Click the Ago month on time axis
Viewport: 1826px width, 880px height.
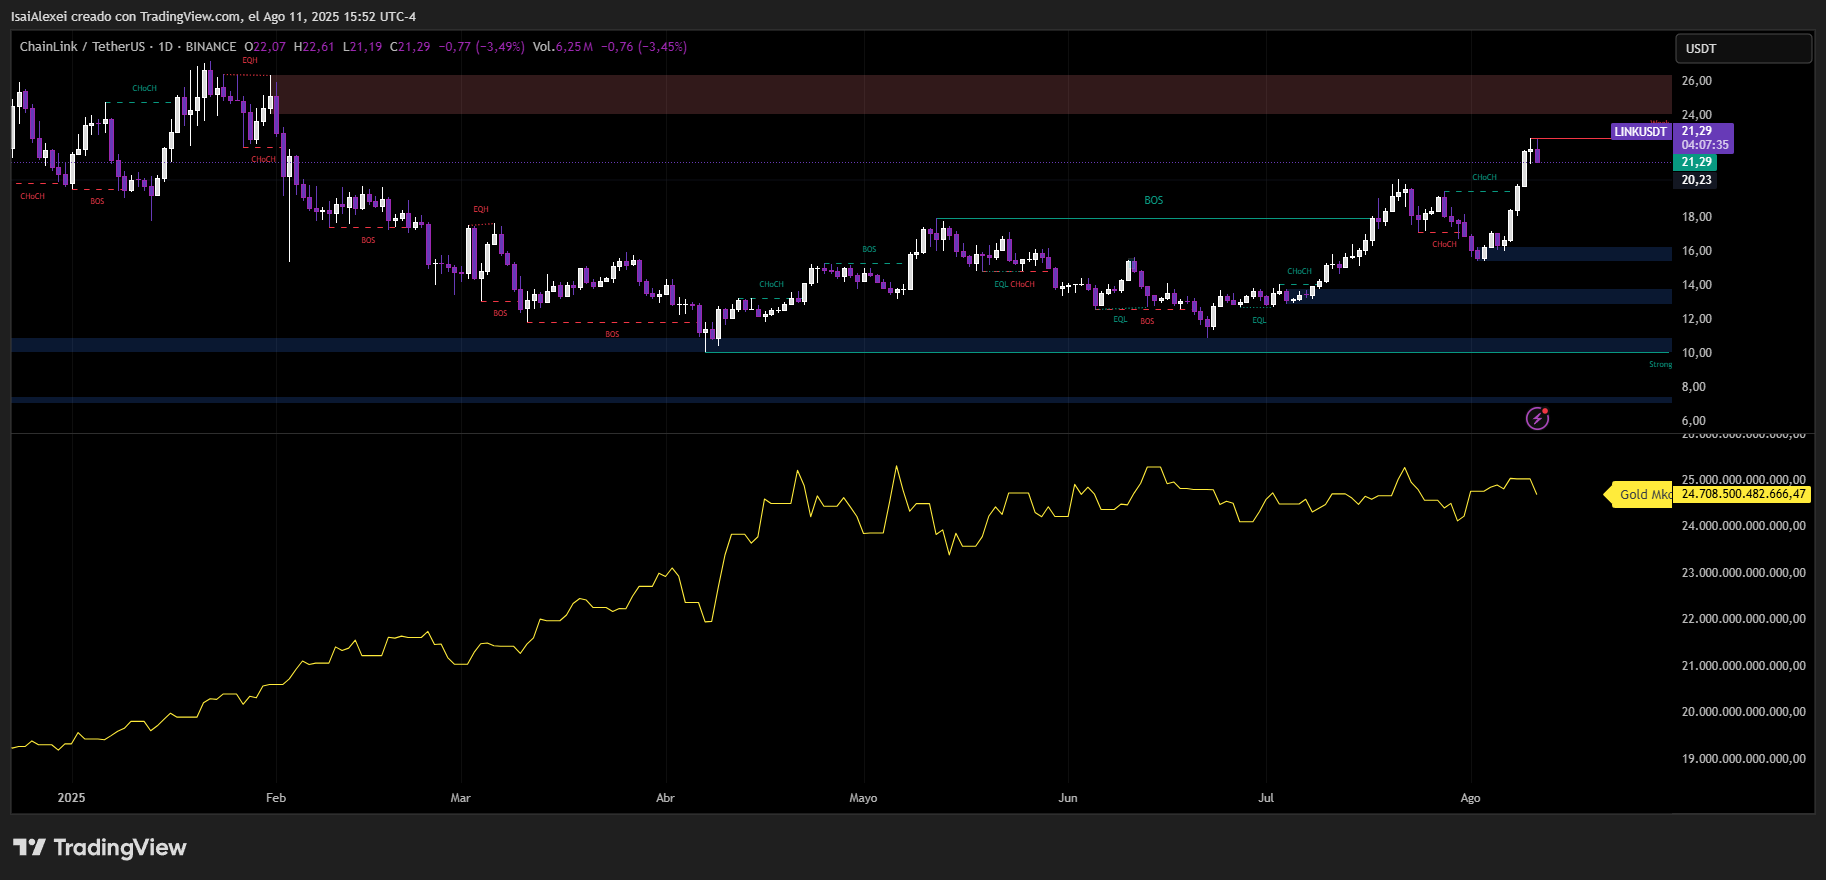click(x=1469, y=798)
